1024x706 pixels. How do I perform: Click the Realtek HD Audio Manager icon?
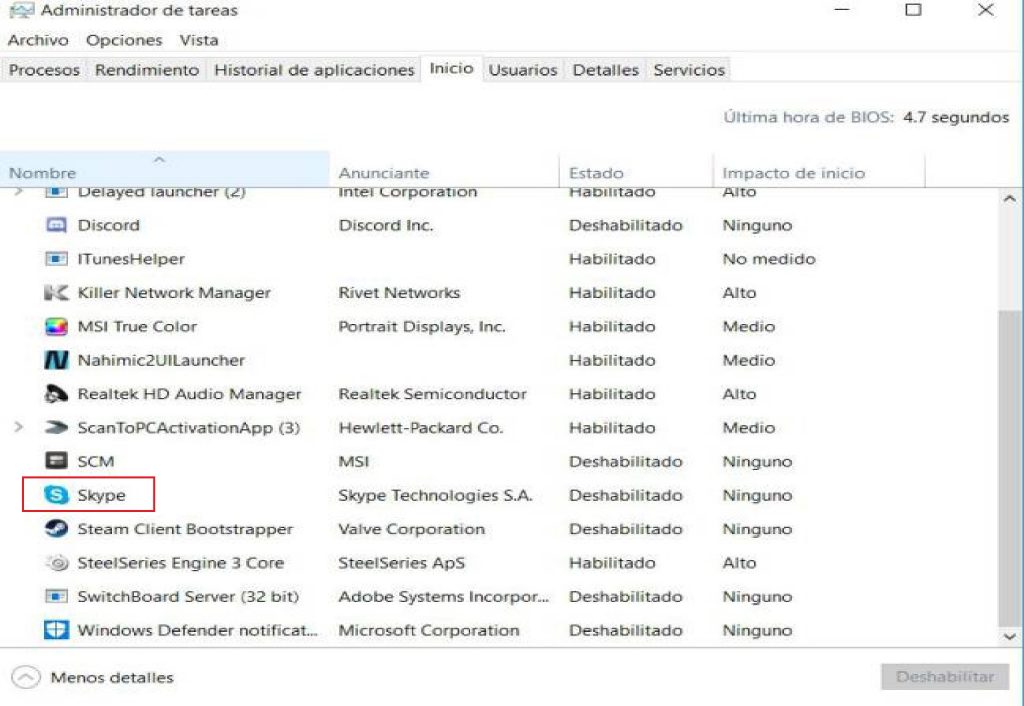(56, 394)
